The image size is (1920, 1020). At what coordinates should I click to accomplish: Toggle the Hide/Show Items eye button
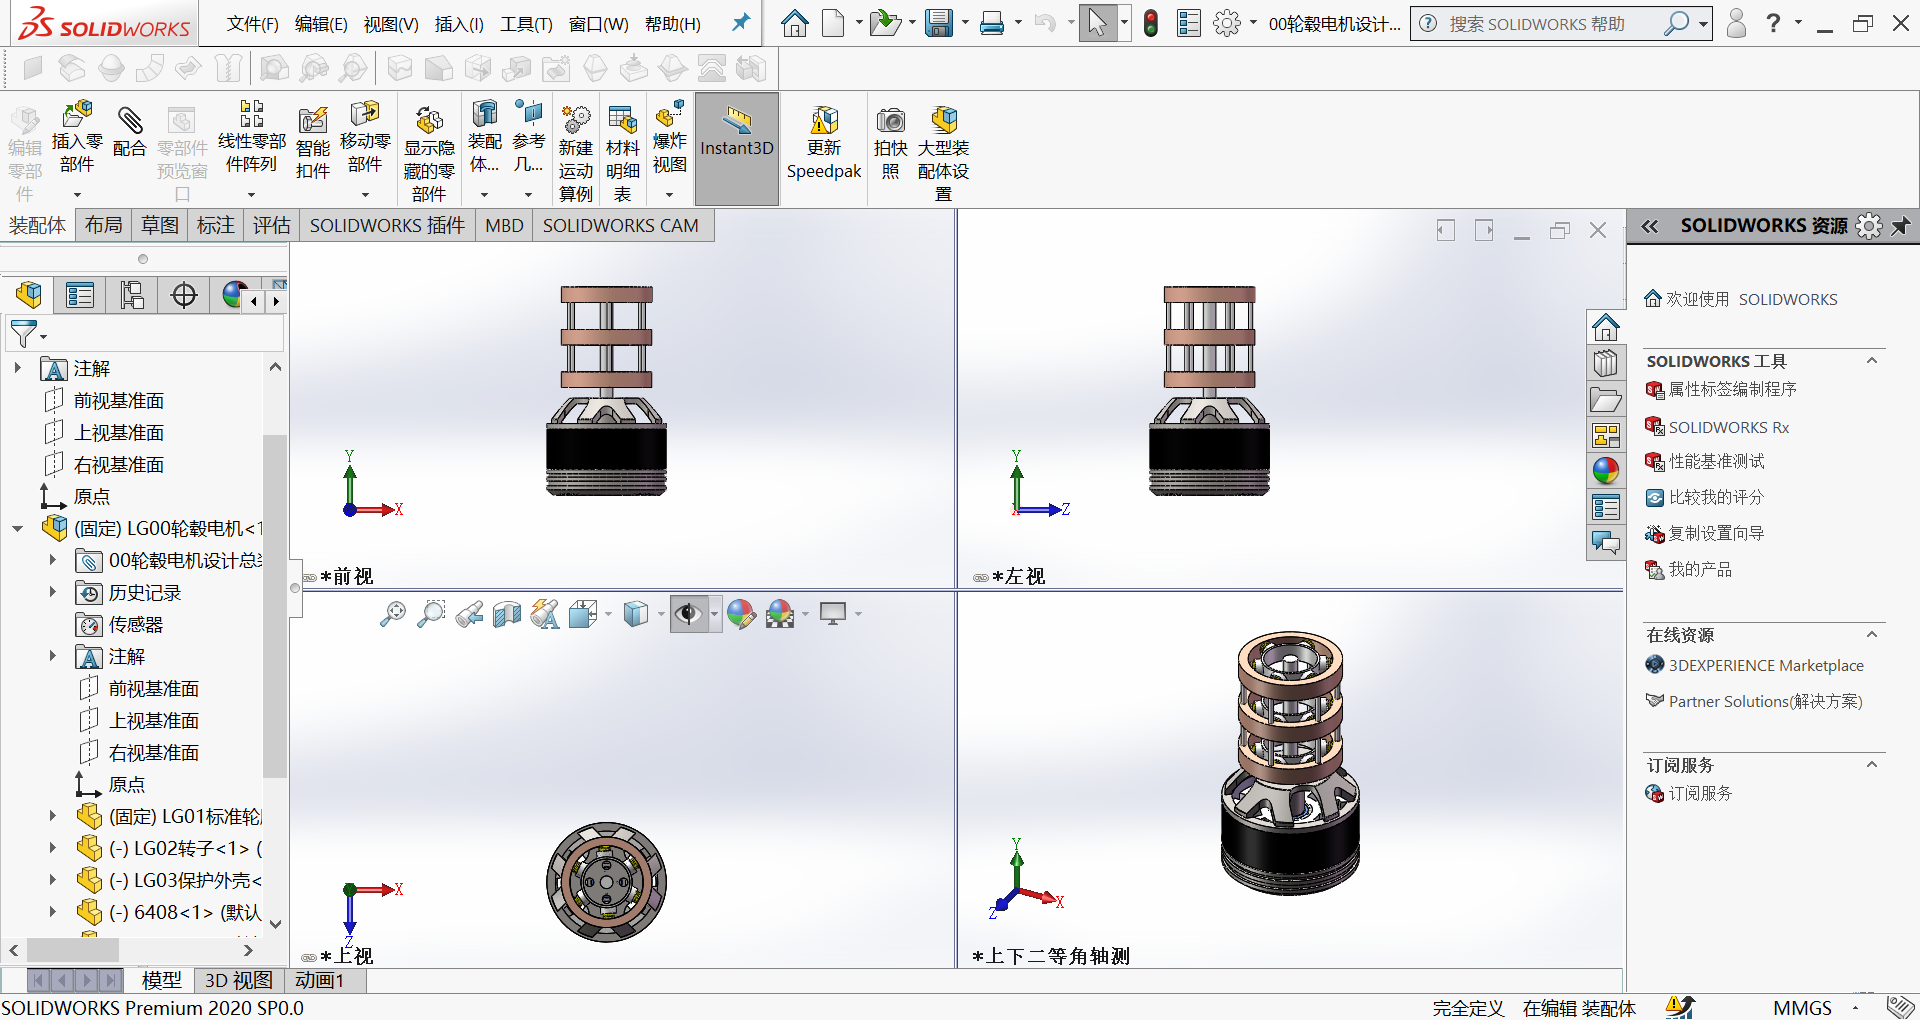pos(688,614)
